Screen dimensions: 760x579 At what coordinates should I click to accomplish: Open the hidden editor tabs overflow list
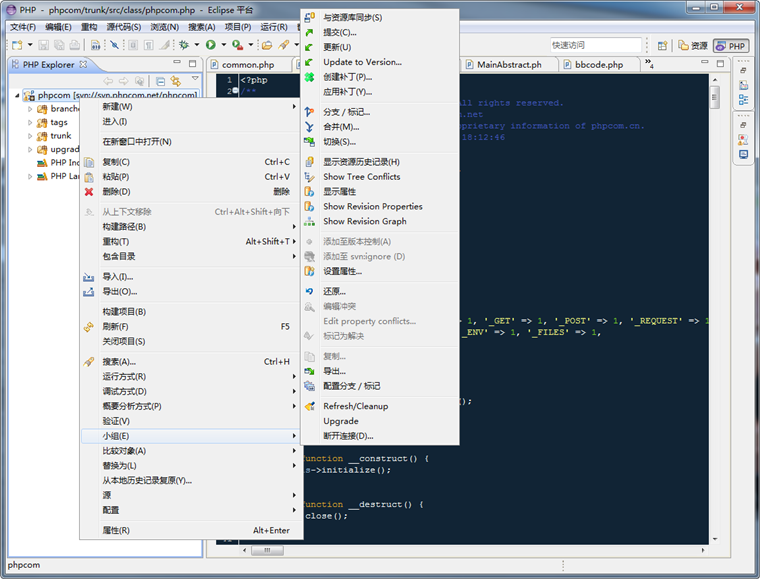(650, 65)
